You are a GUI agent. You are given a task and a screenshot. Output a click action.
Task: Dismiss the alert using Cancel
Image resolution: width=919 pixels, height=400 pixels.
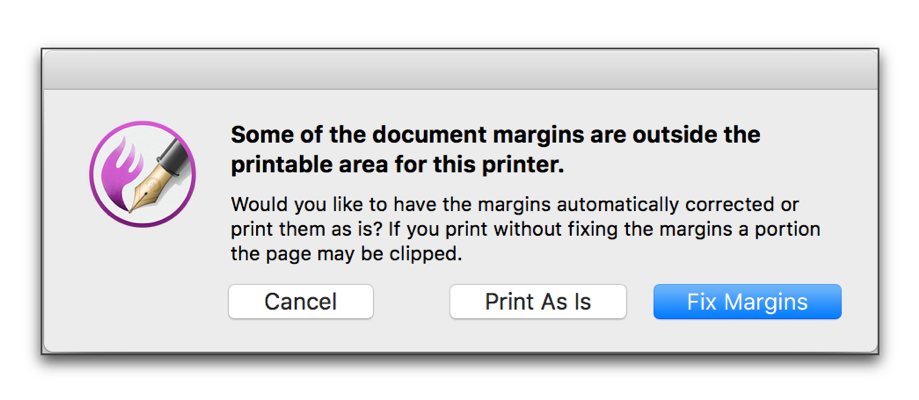(x=301, y=301)
